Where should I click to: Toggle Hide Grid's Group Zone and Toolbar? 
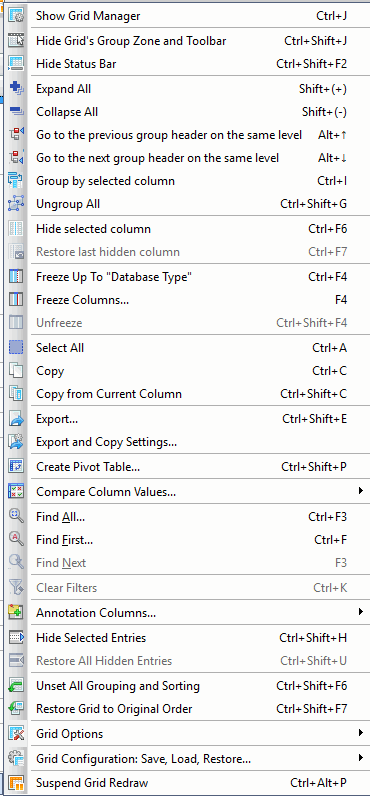click(x=189, y=41)
